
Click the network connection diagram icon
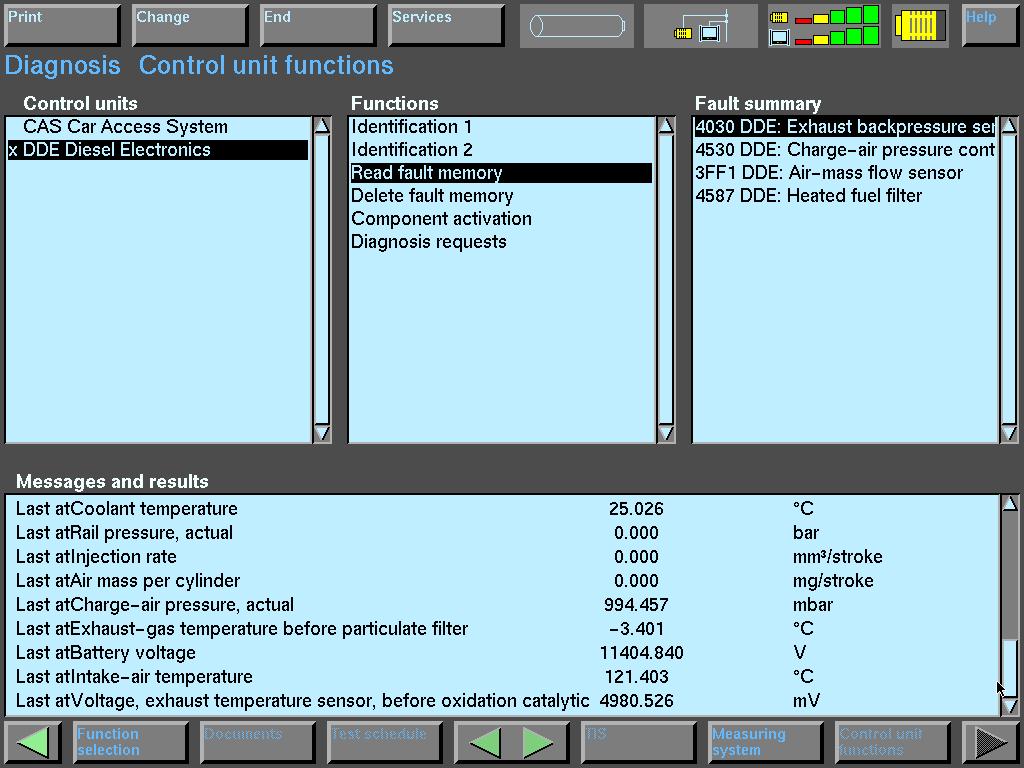(x=701, y=26)
